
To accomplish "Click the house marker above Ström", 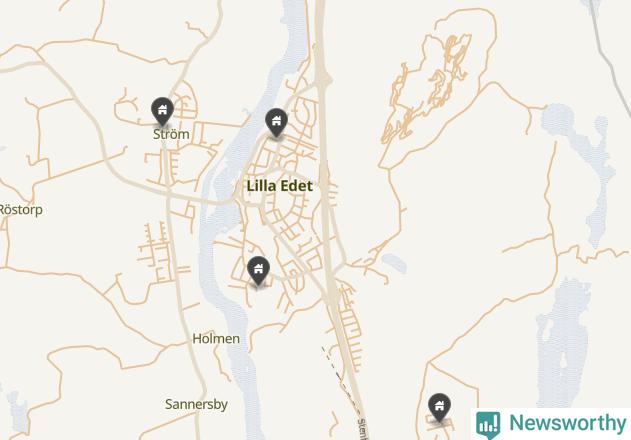I will [162, 111].
